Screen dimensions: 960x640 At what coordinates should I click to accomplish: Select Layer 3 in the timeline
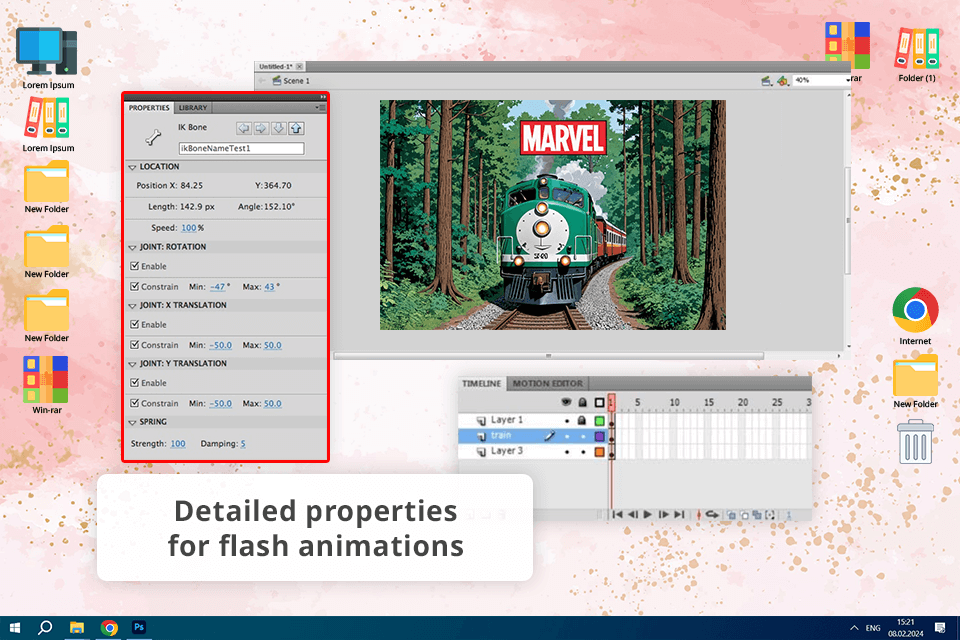click(506, 451)
